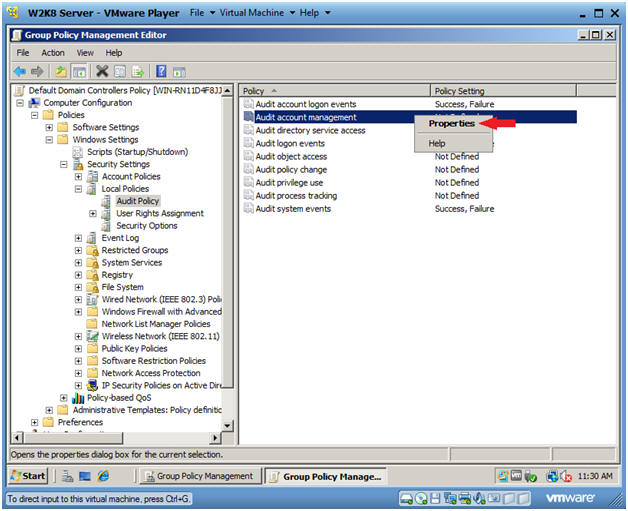Click the muted volume speaker tray icon

pyautogui.click(x=566, y=476)
